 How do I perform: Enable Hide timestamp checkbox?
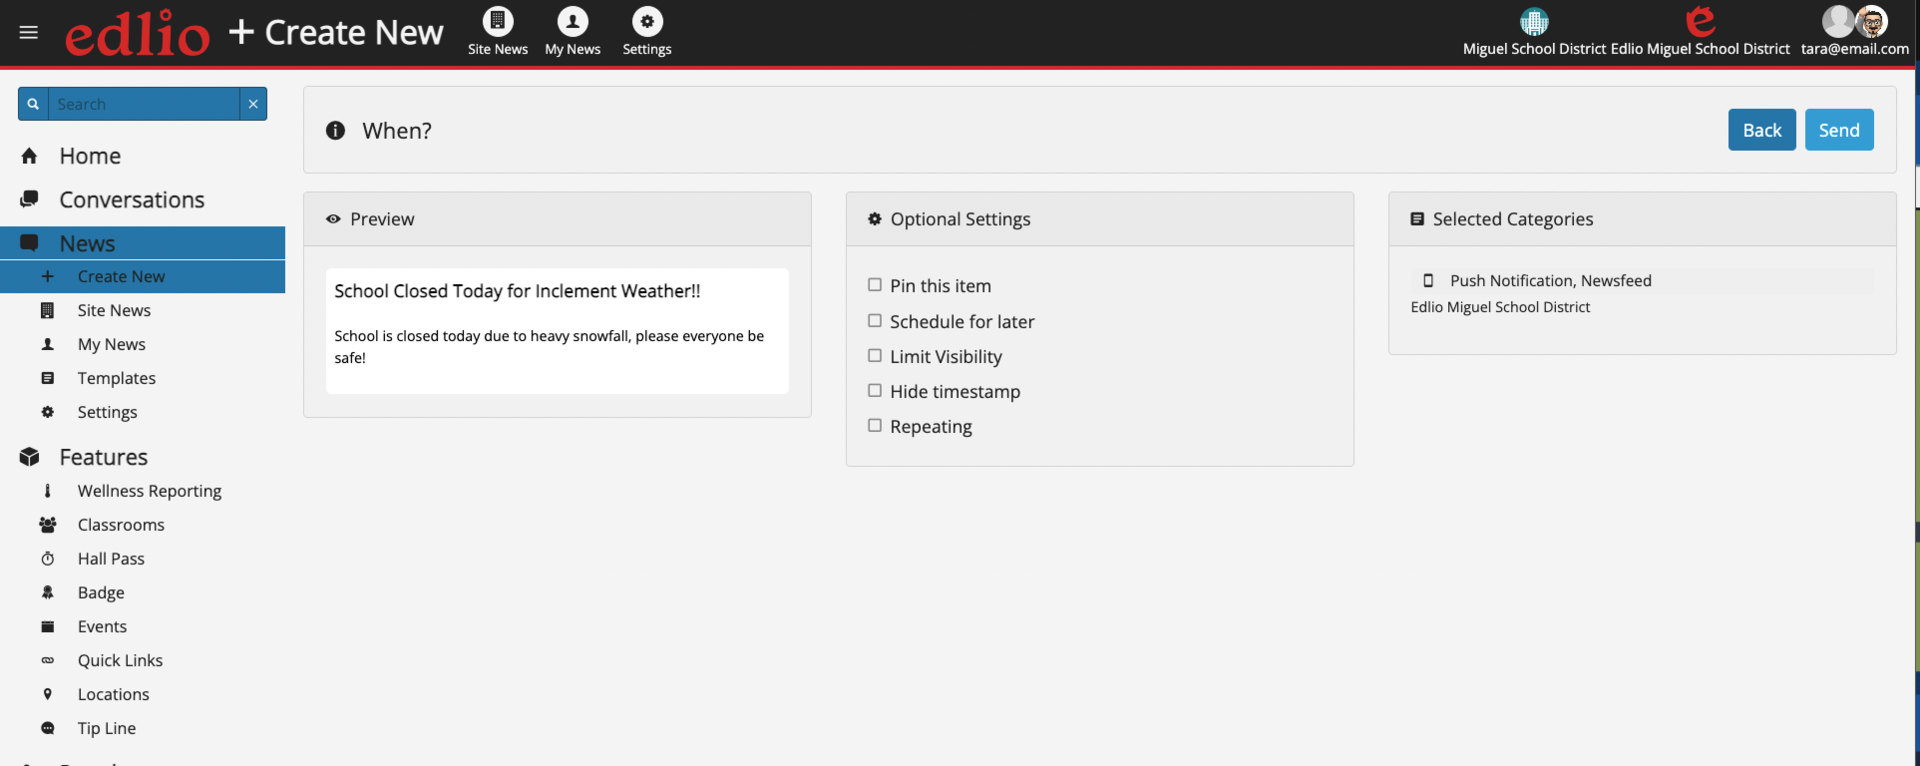pos(875,391)
